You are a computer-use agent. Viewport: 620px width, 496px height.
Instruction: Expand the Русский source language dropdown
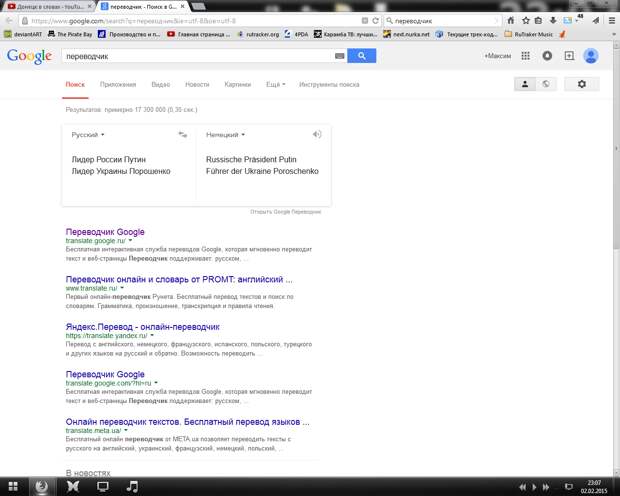pyautogui.click(x=88, y=134)
